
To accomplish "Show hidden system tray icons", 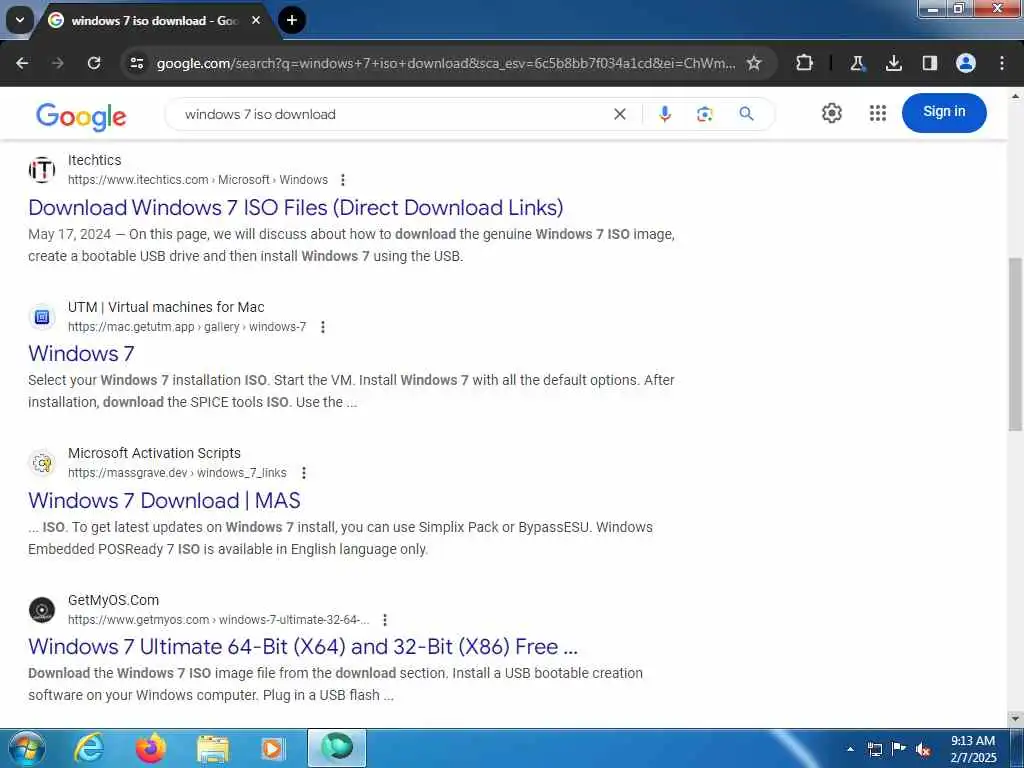I will click(850, 749).
